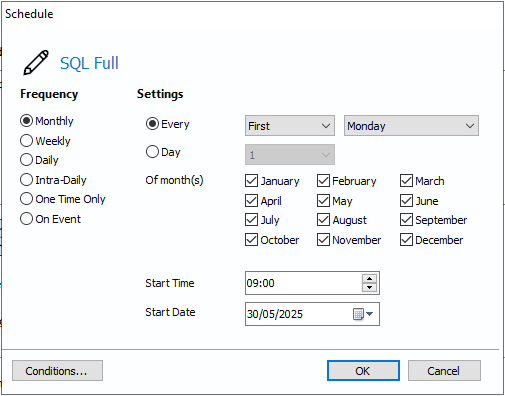Toggle the August month checkbox
The image size is (505, 396).
(x=323, y=220)
